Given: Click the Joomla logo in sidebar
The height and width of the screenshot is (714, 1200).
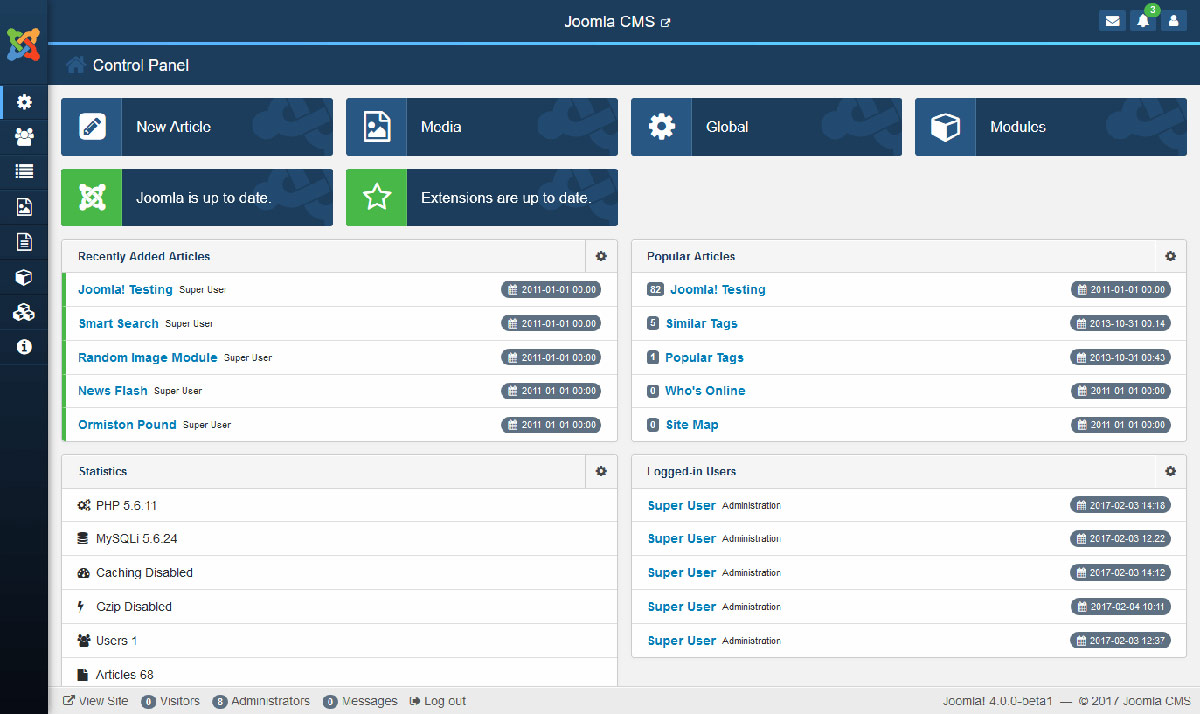Looking at the screenshot, I should (x=24, y=43).
